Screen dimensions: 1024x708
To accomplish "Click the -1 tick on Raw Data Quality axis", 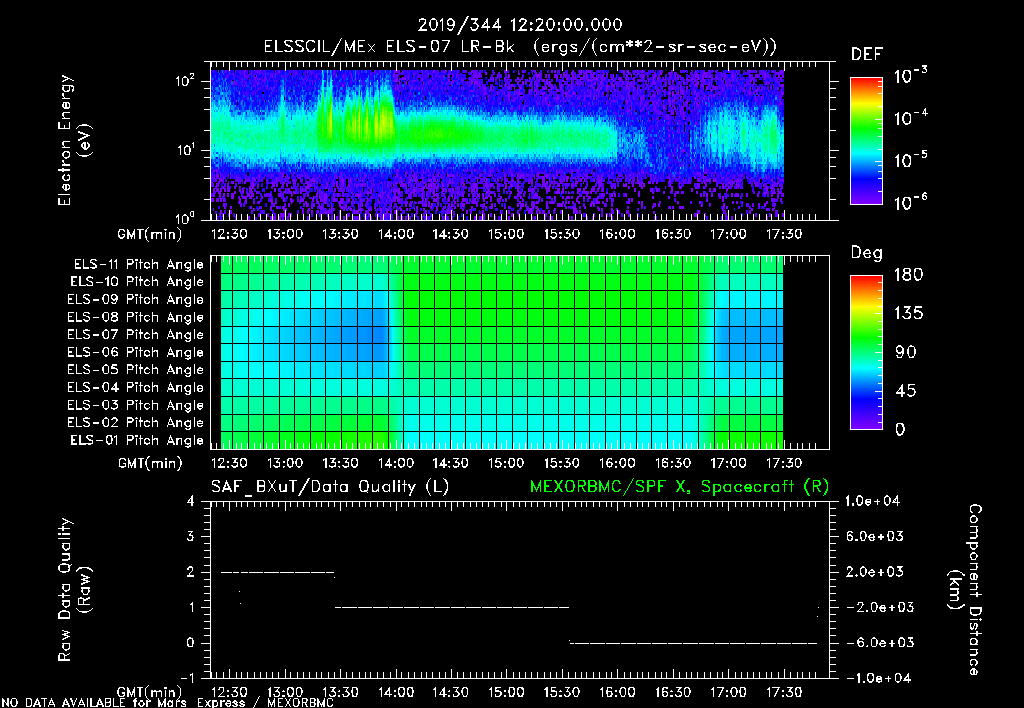I will click(187, 678).
